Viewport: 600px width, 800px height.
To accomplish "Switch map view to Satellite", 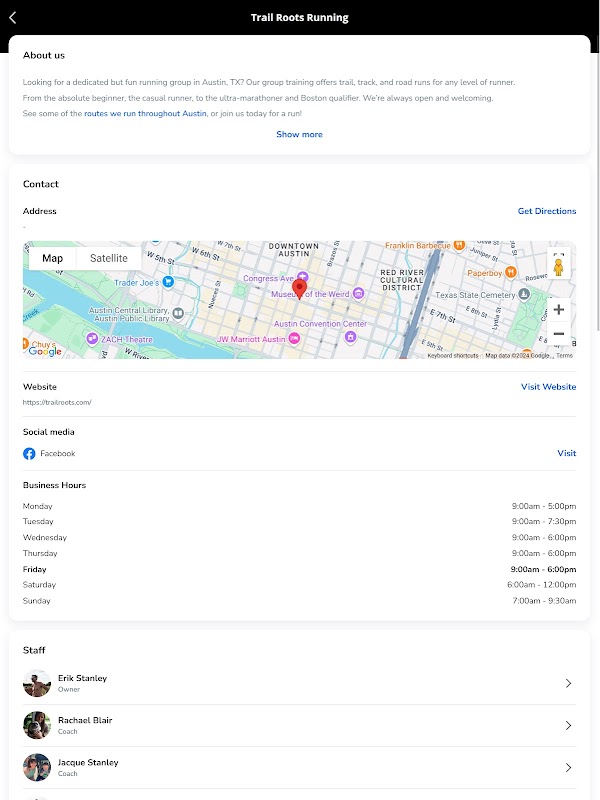I will (x=108, y=258).
